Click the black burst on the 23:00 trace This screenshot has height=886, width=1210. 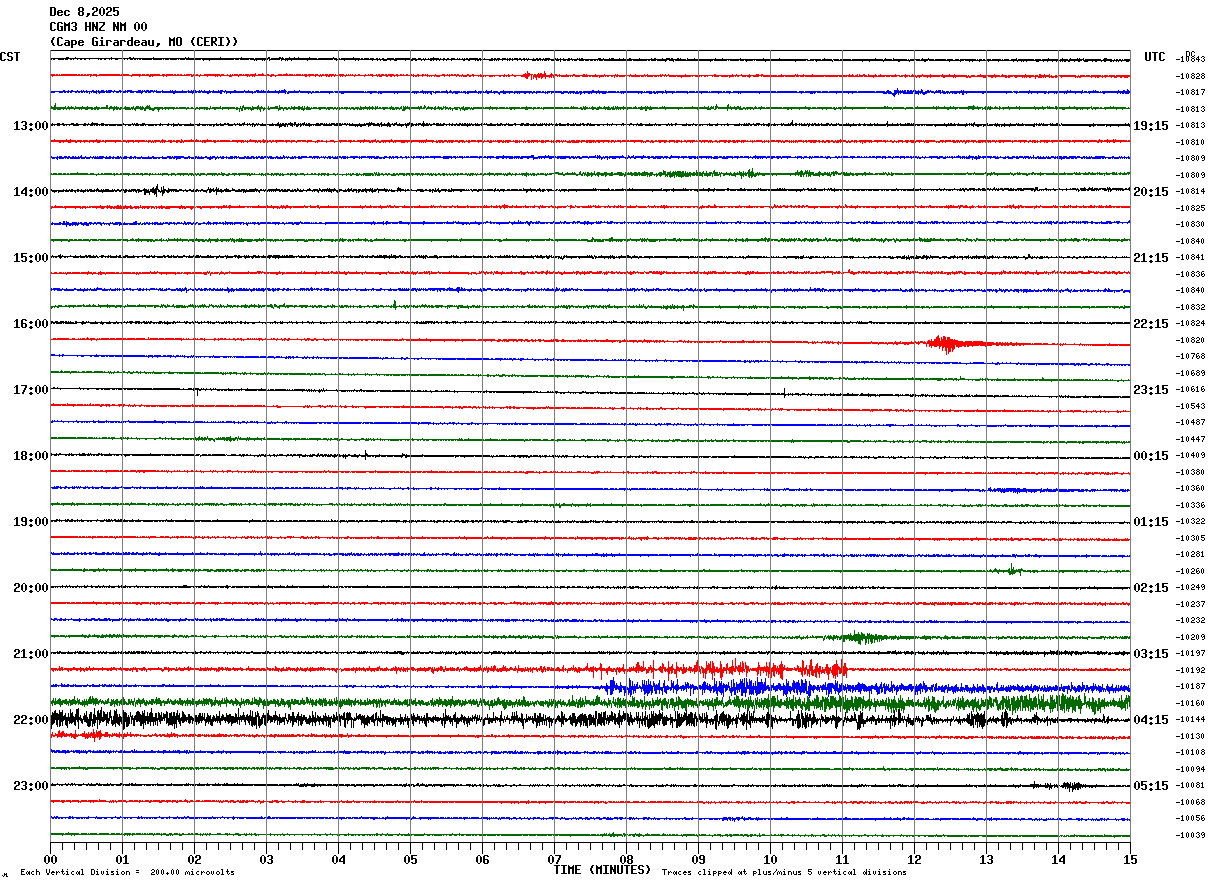coord(1070,786)
